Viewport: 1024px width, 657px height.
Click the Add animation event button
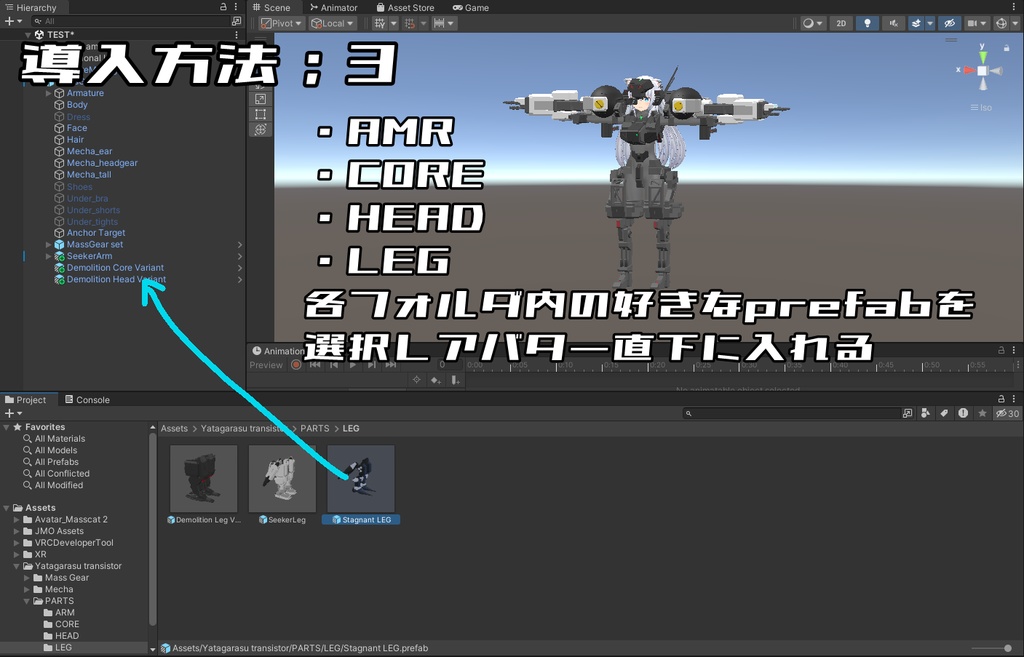456,380
